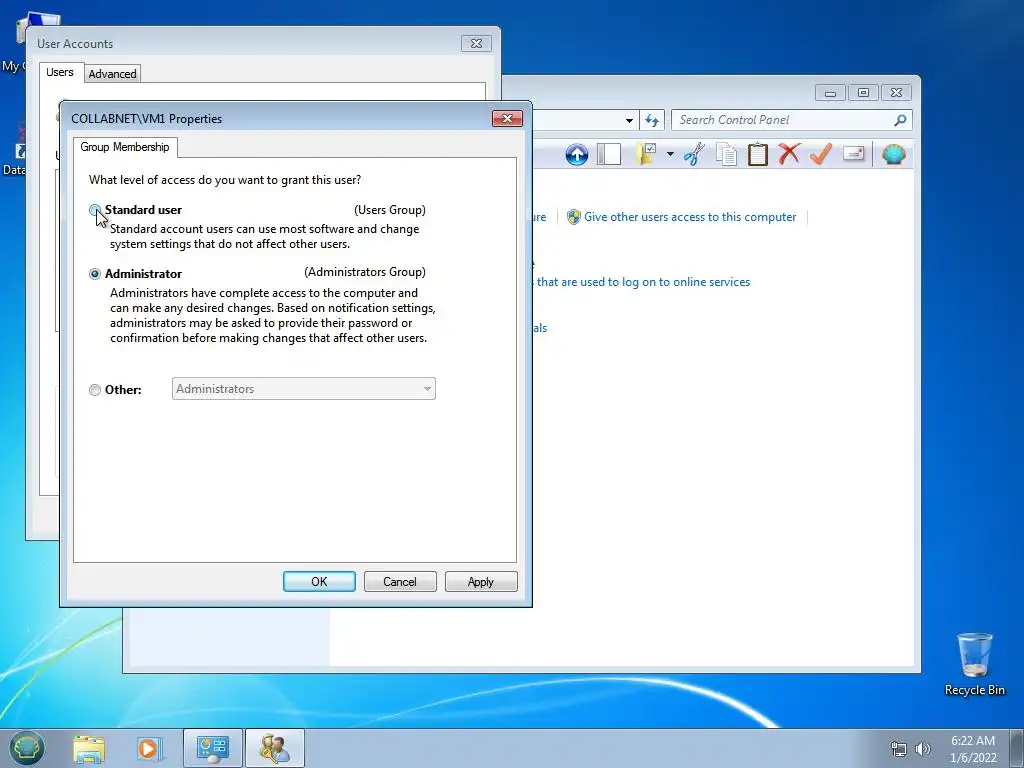Close the COLLABNET\VM1 Properties dialog
The height and width of the screenshot is (768, 1024).
click(x=507, y=118)
